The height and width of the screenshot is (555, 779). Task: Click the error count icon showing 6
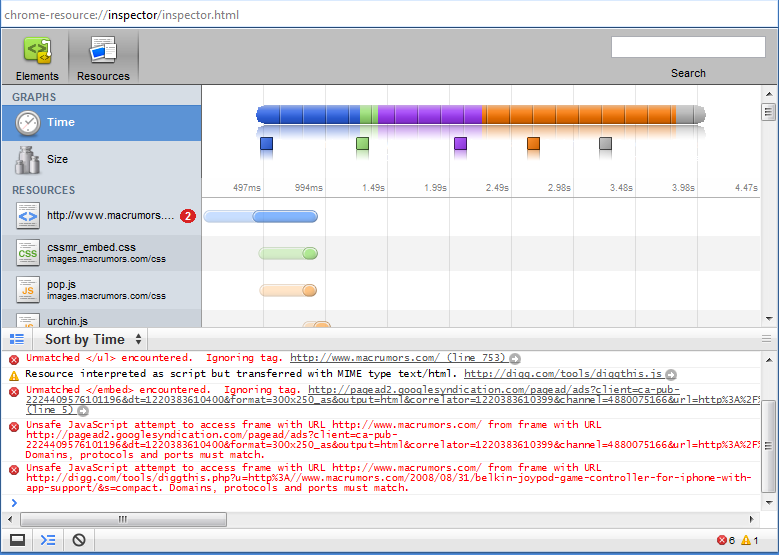[722, 540]
